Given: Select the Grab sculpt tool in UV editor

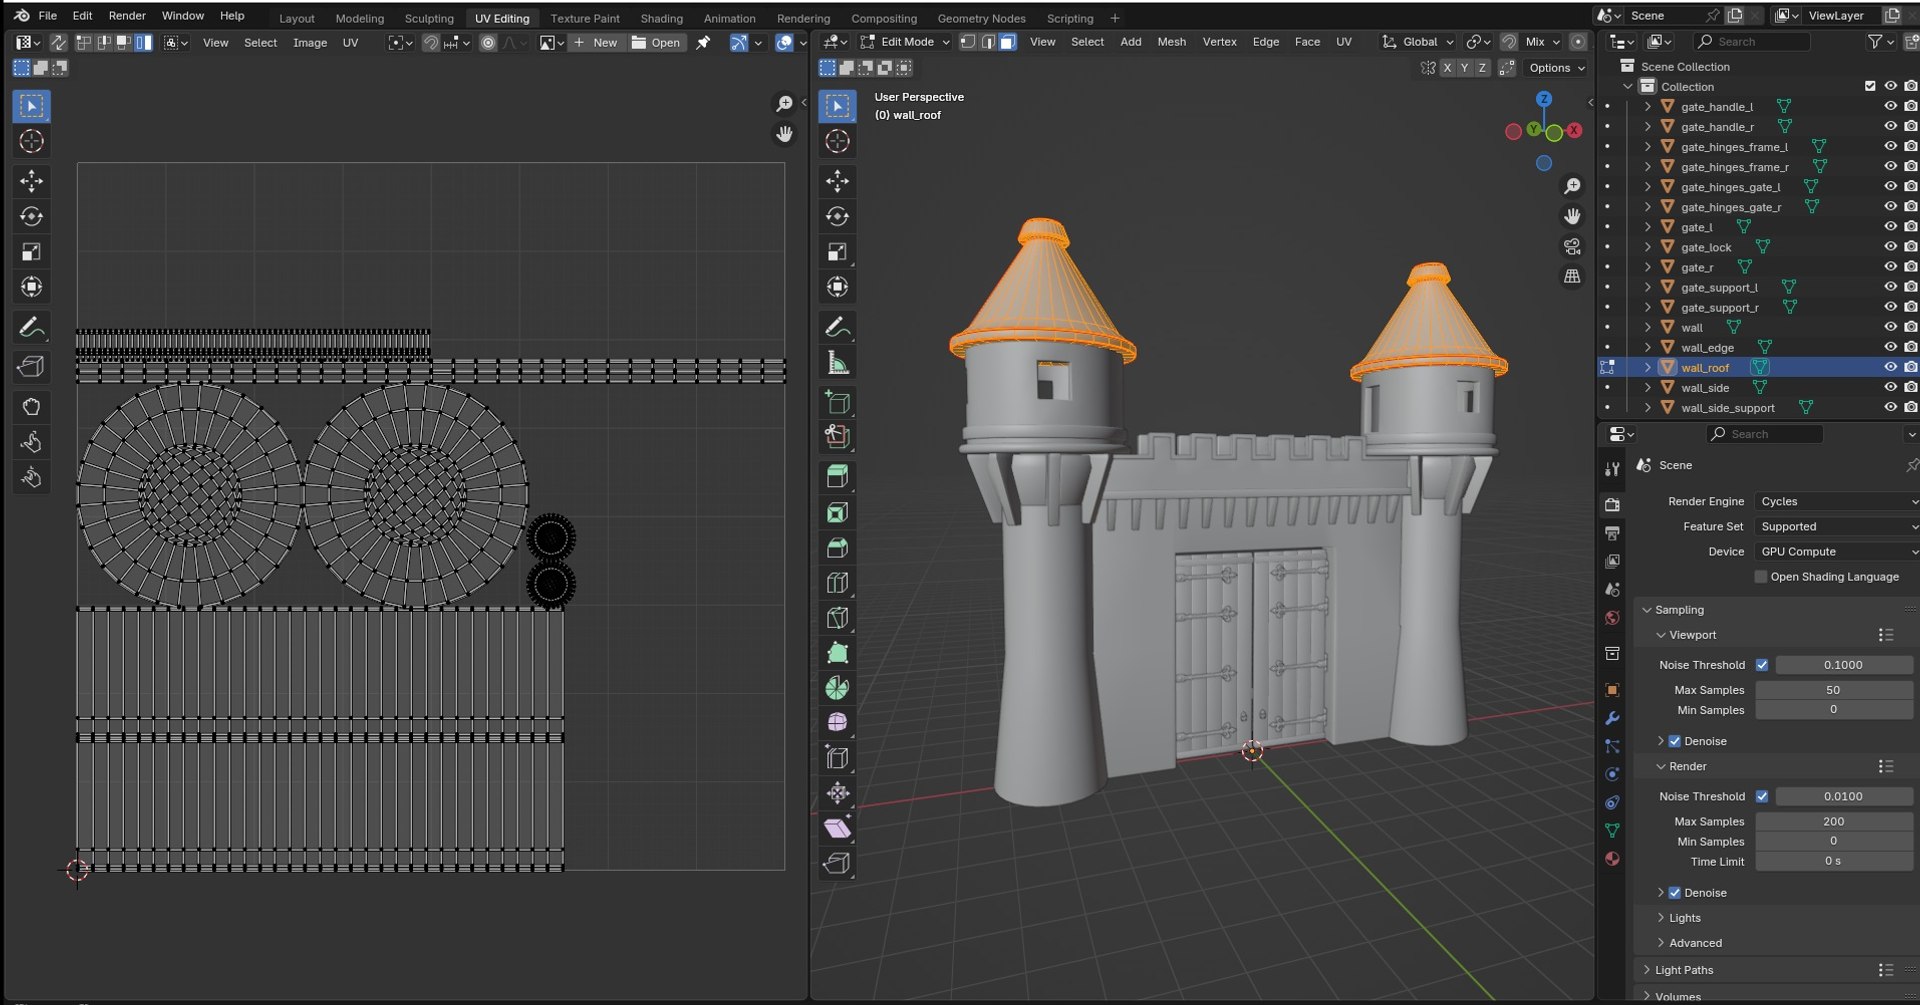Looking at the screenshot, I should [32, 407].
